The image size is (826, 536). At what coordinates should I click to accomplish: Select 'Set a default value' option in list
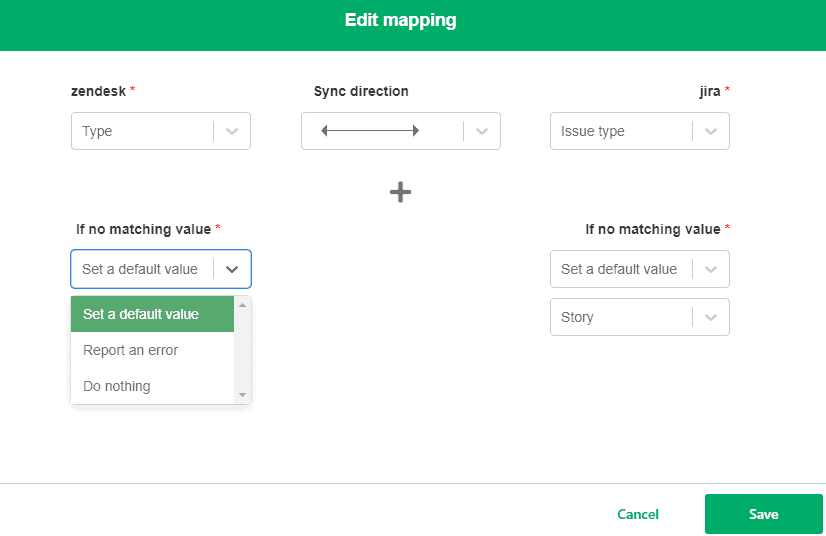[x=152, y=314]
